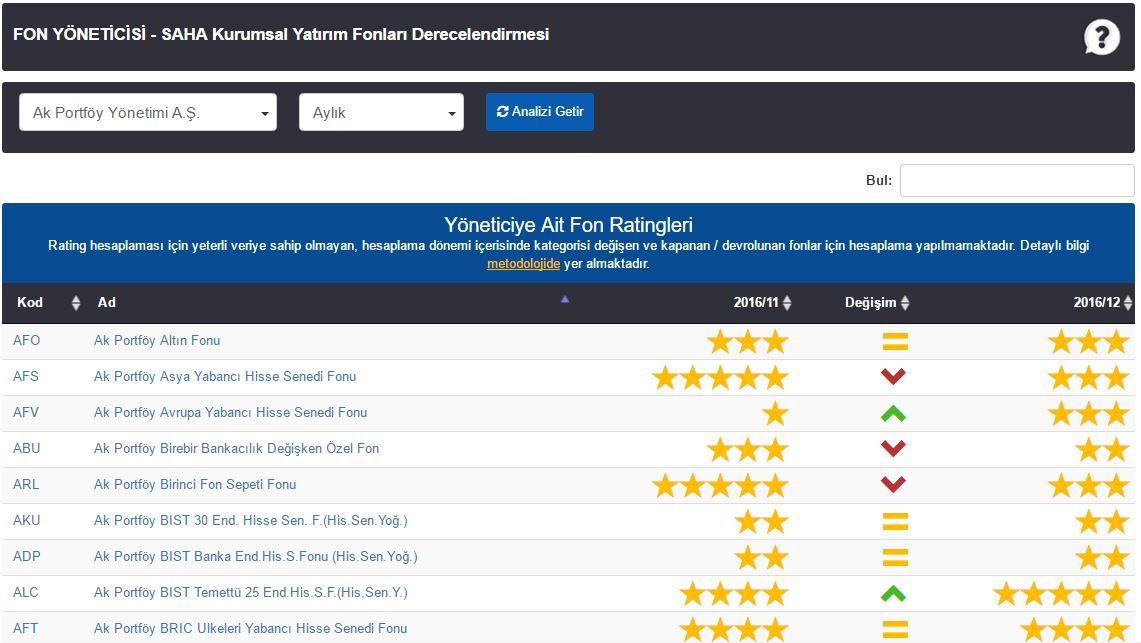Open the Ak Portföy Yönetimi A.Ş. dropdown
The height and width of the screenshot is (643, 1141).
tap(148, 112)
